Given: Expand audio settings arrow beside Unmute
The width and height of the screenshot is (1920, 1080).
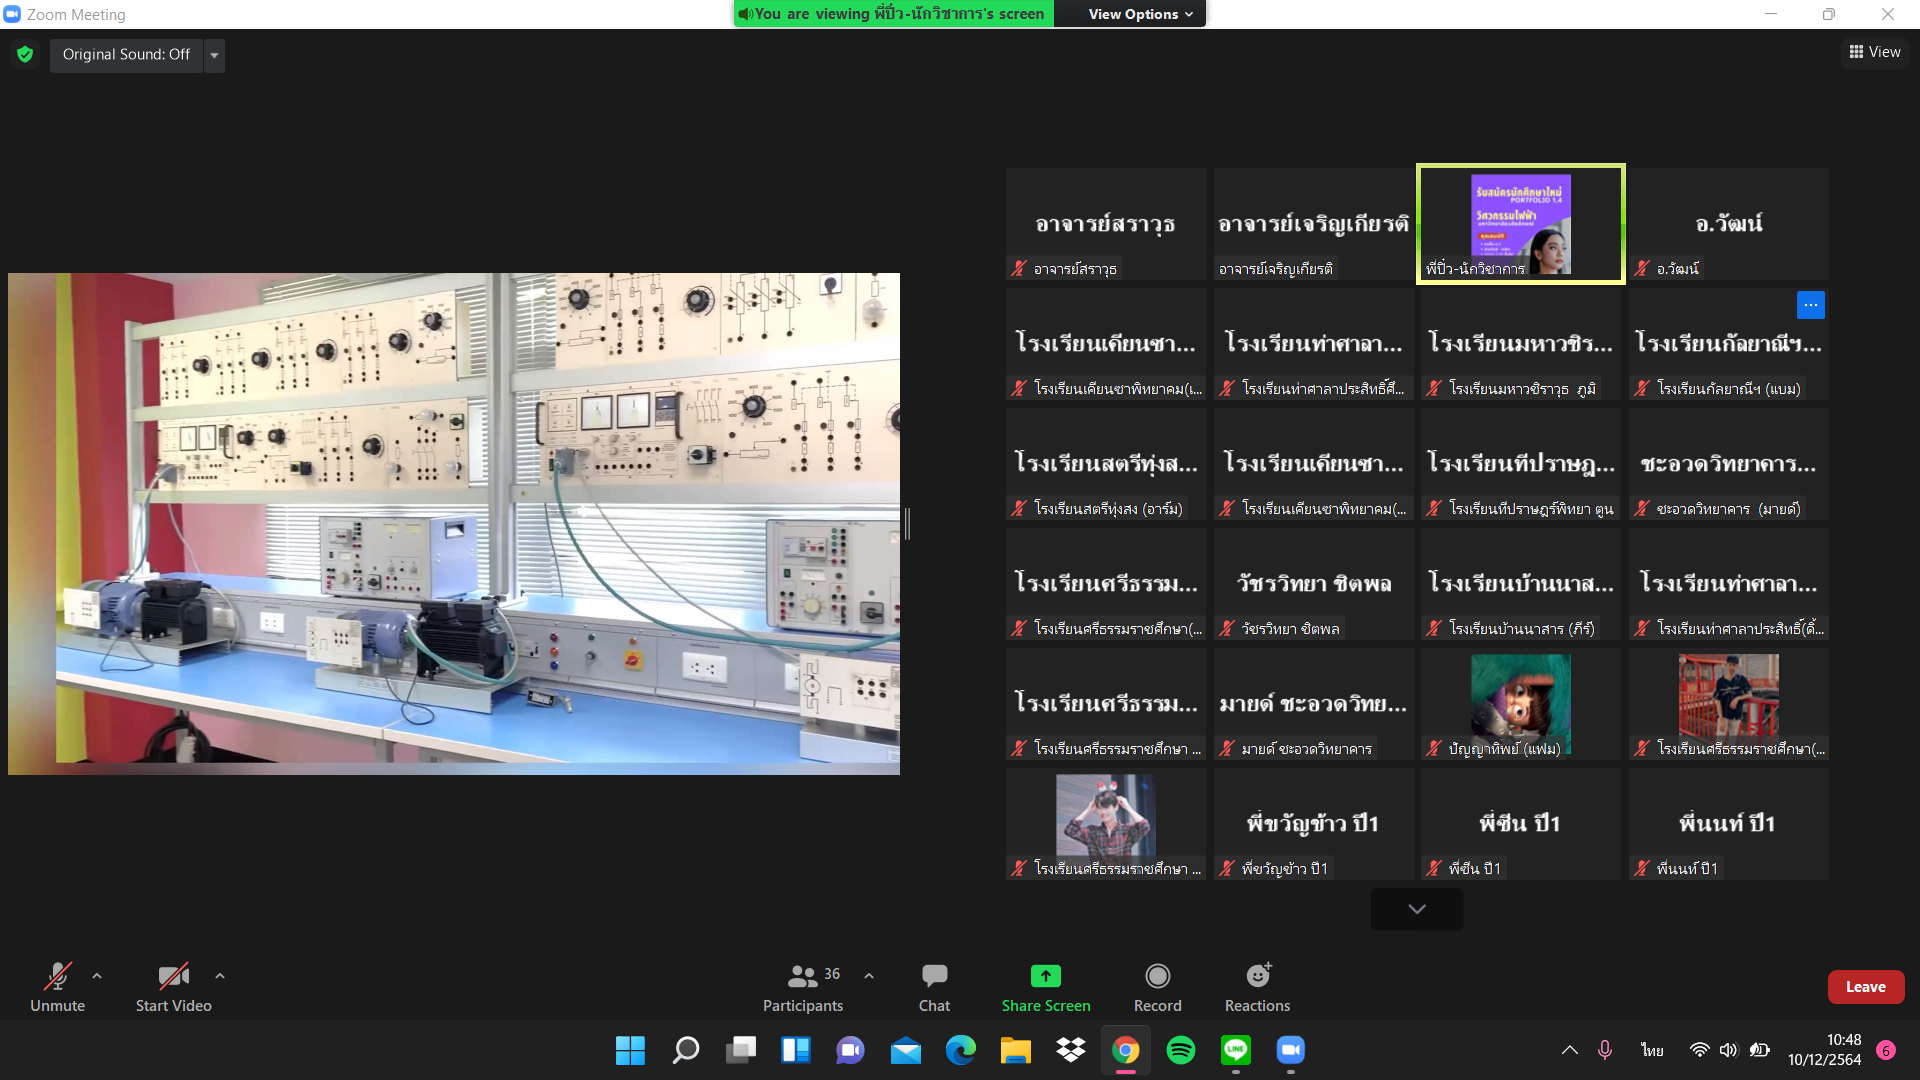Looking at the screenshot, I should 97,975.
